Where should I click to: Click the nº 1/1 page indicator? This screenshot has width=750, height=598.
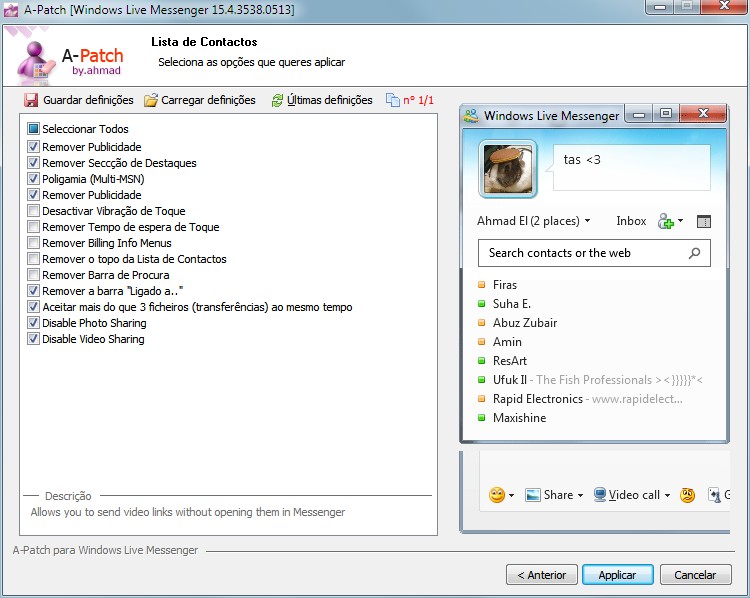[x=419, y=100]
